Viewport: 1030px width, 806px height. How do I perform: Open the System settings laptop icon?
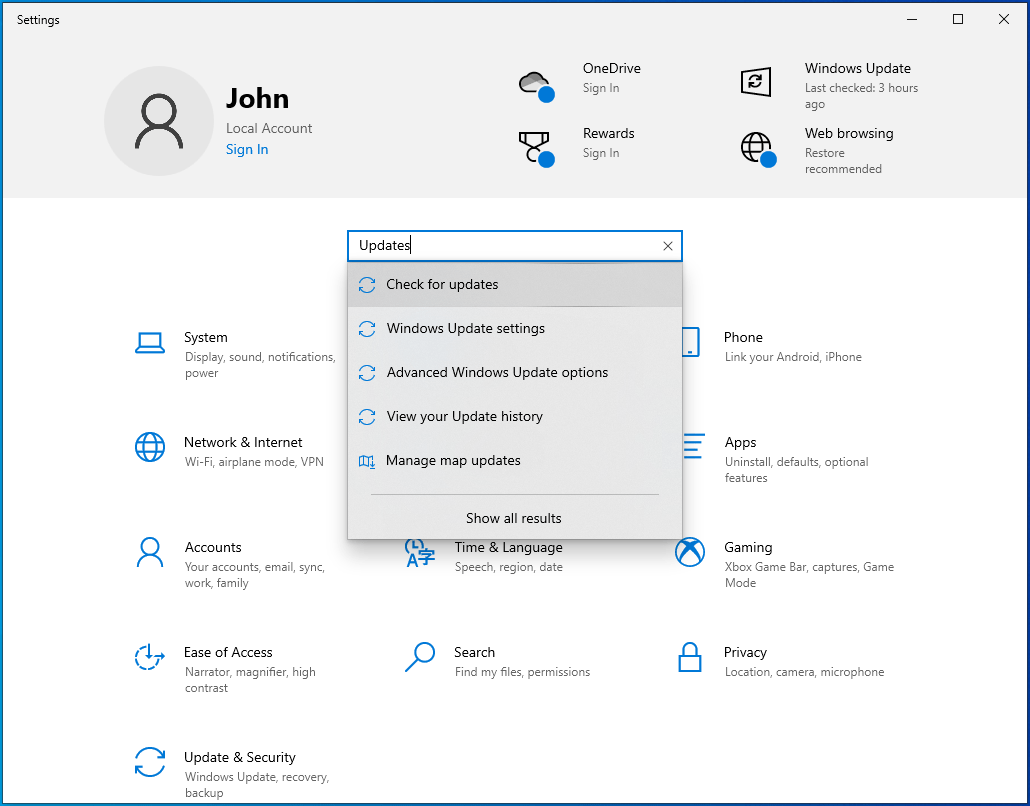[x=150, y=344]
